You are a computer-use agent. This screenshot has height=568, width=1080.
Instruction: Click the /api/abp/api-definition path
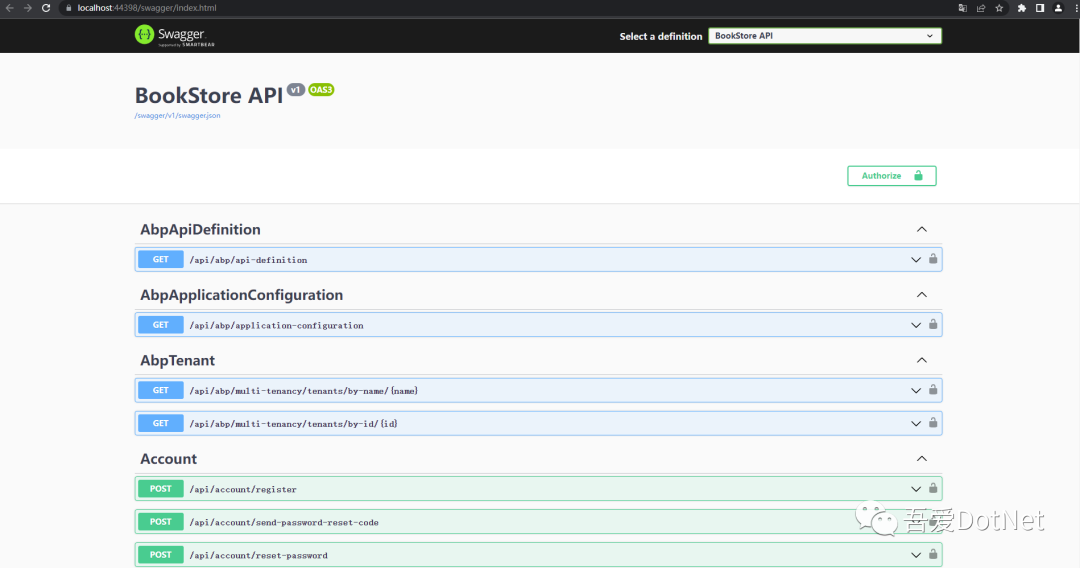click(x=249, y=260)
